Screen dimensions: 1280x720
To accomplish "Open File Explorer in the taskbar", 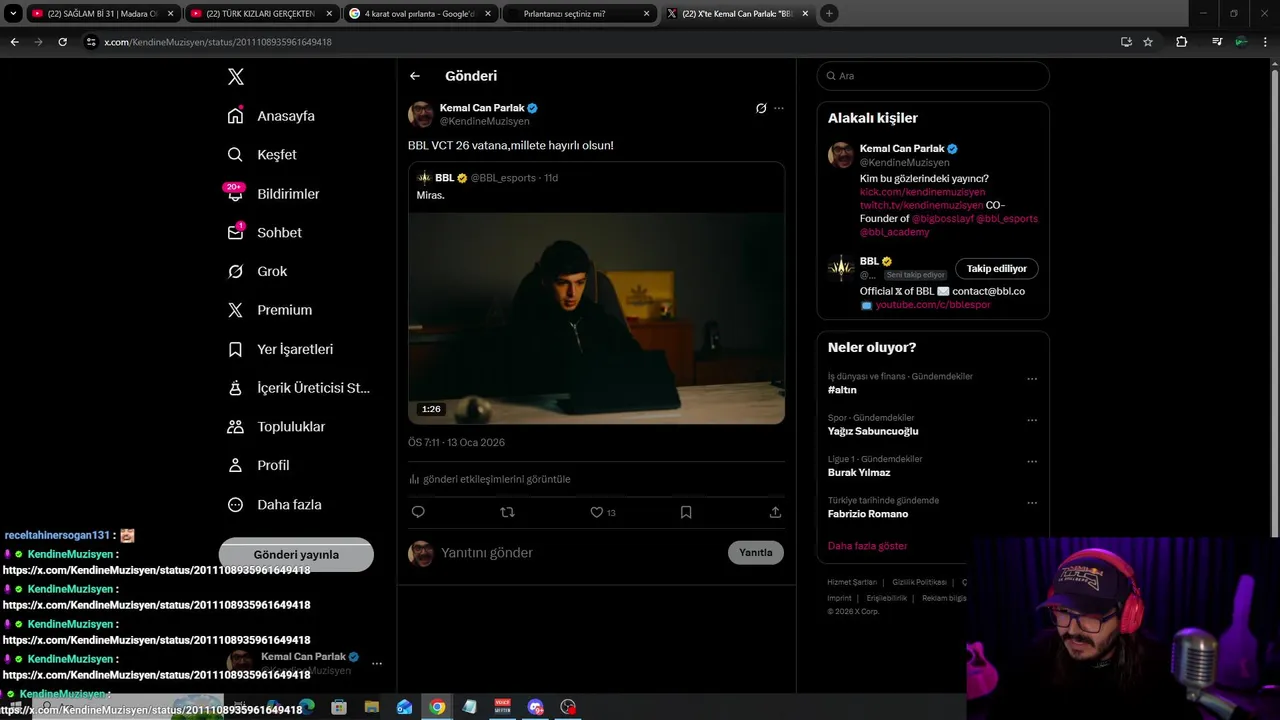I will click(372, 707).
